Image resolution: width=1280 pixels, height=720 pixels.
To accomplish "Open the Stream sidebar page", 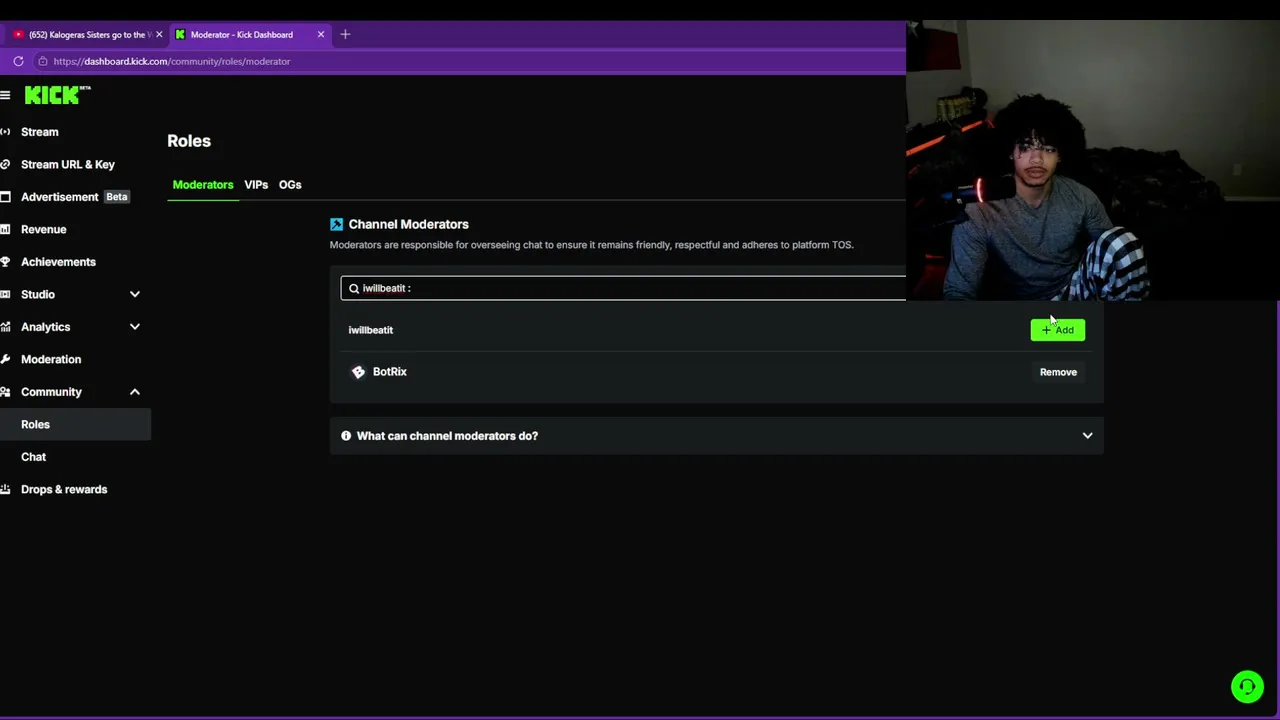I will coord(40,132).
